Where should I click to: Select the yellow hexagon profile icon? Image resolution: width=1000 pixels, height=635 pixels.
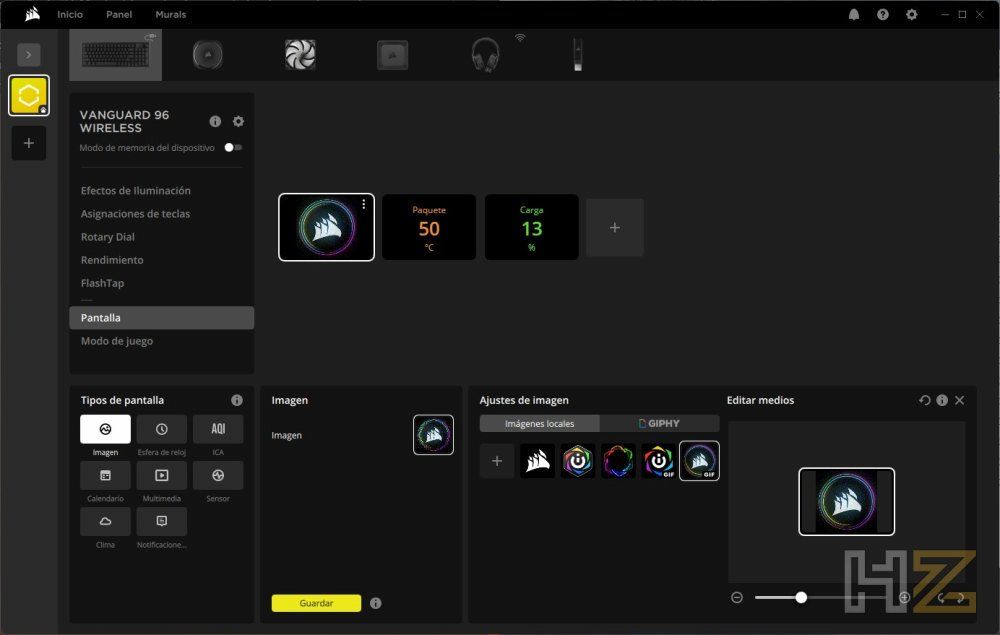29,96
